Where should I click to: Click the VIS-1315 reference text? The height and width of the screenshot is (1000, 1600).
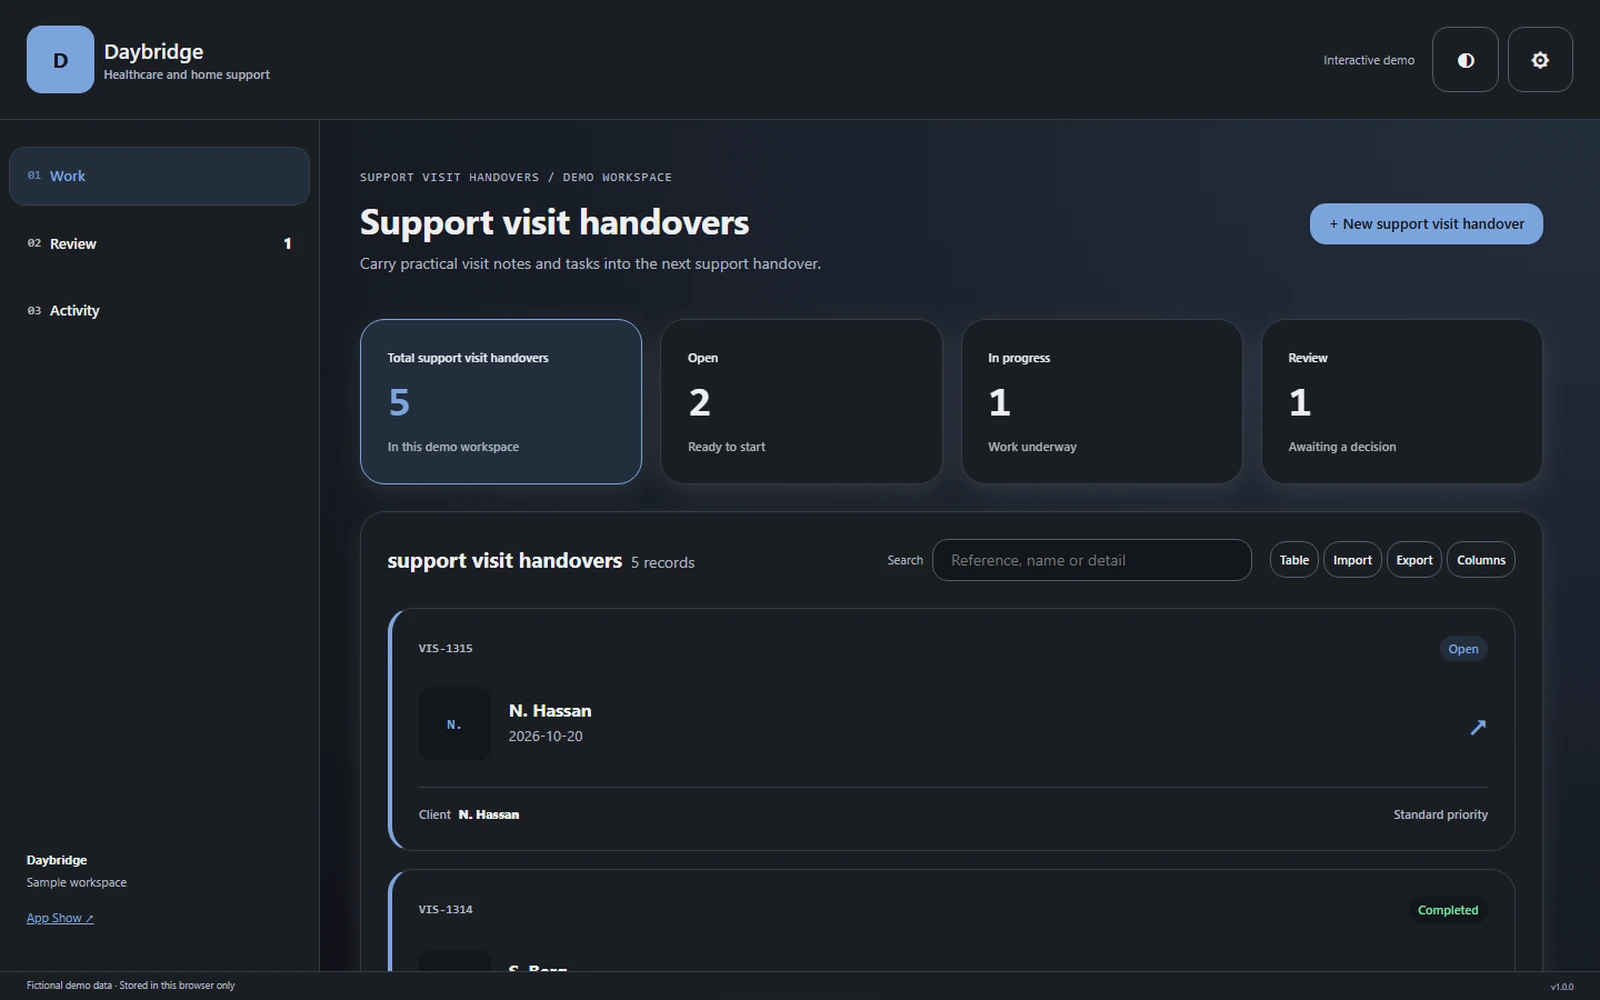(445, 648)
